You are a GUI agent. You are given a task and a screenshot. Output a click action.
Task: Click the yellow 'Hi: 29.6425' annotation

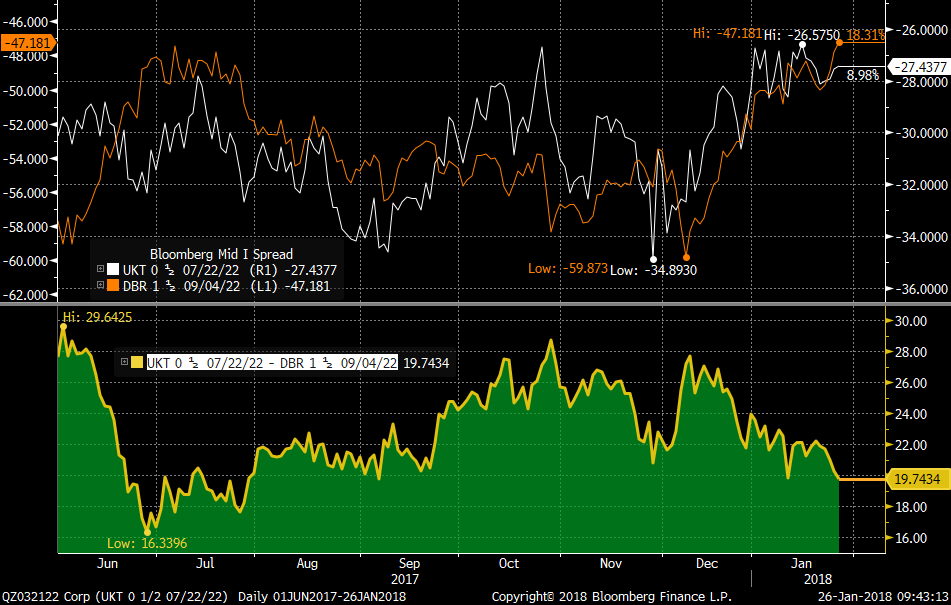point(97,317)
